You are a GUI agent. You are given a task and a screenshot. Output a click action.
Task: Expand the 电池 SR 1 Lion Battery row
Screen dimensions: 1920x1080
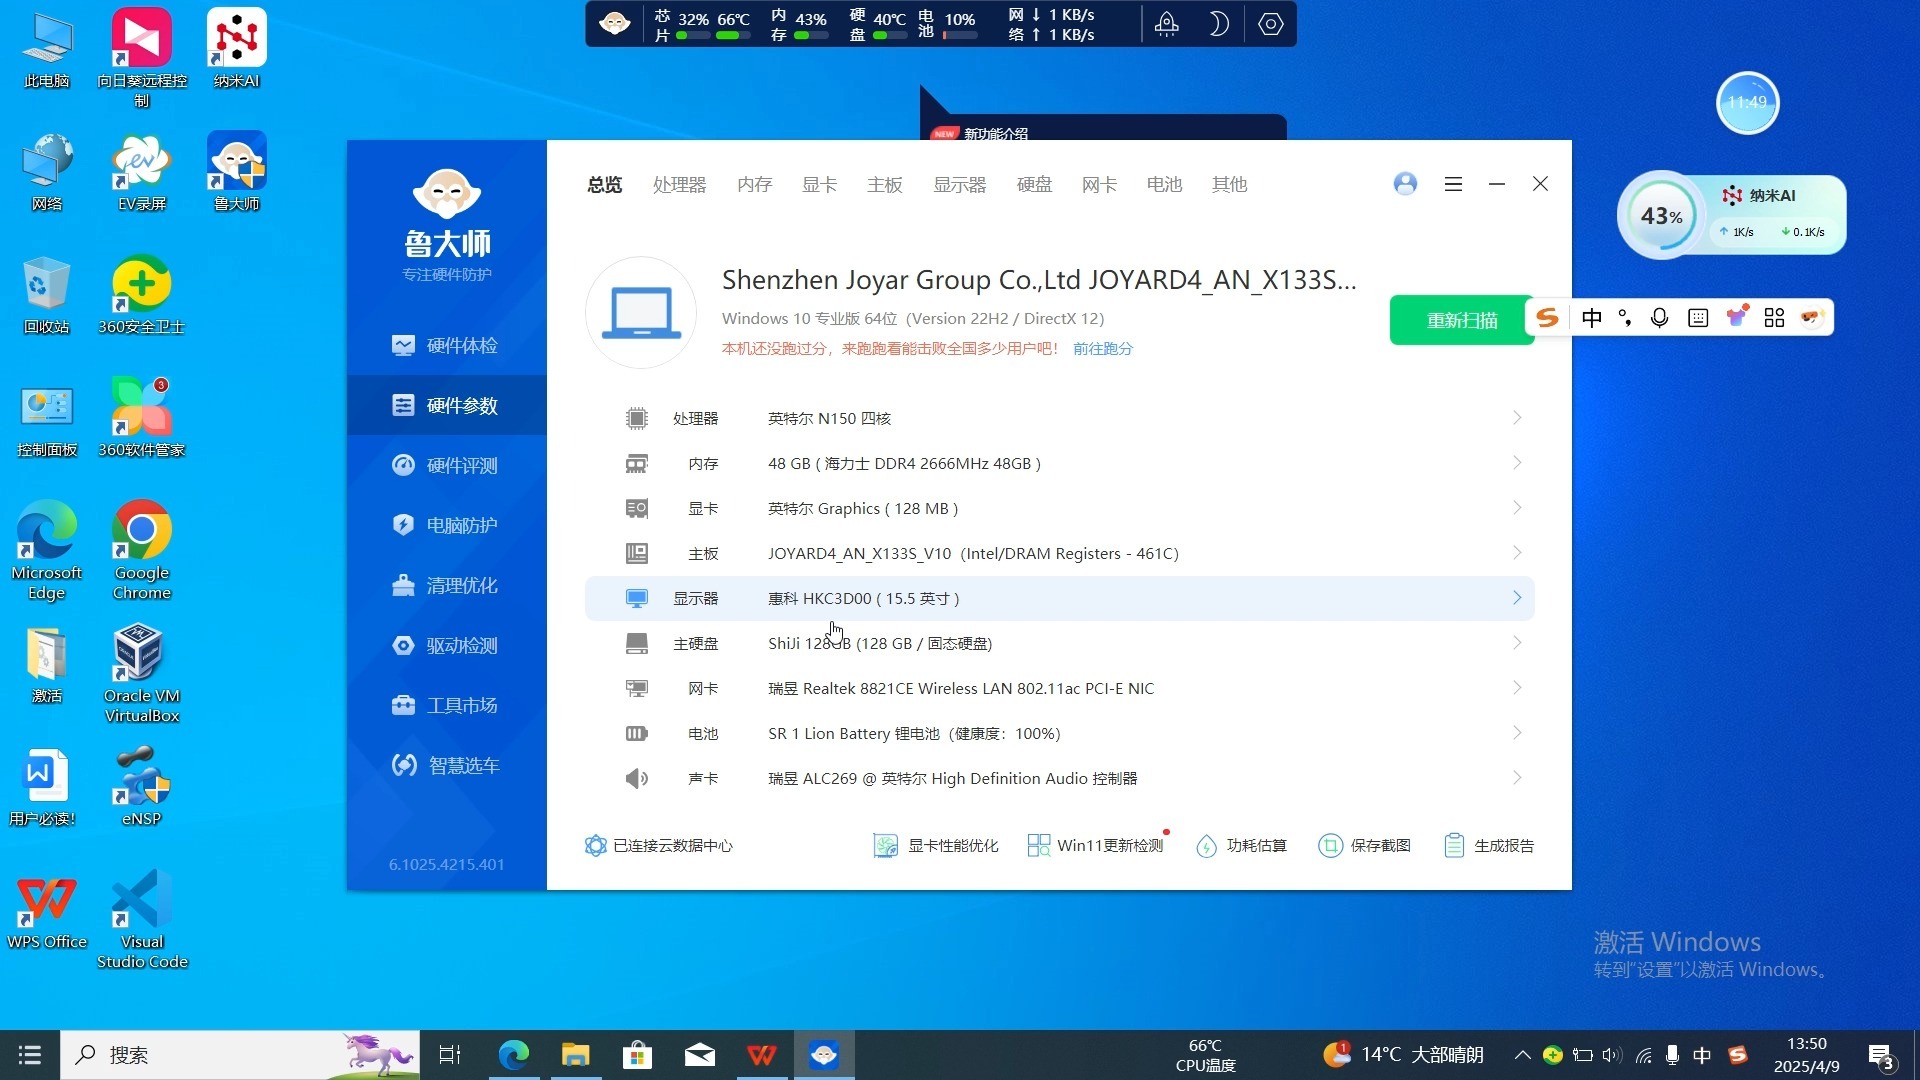(x=1060, y=733)
